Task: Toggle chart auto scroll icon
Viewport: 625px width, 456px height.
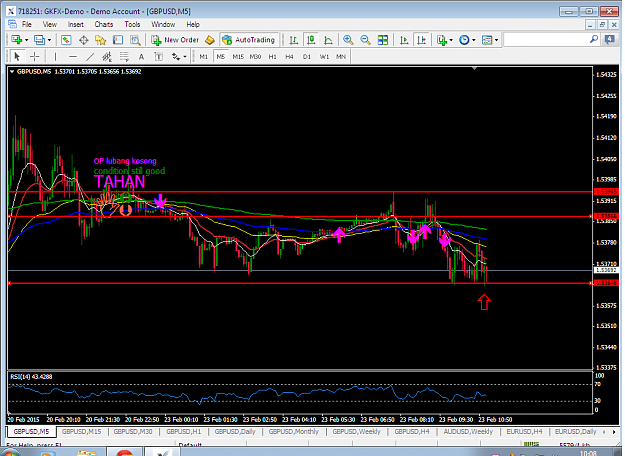Action: [x=404, y=40]
